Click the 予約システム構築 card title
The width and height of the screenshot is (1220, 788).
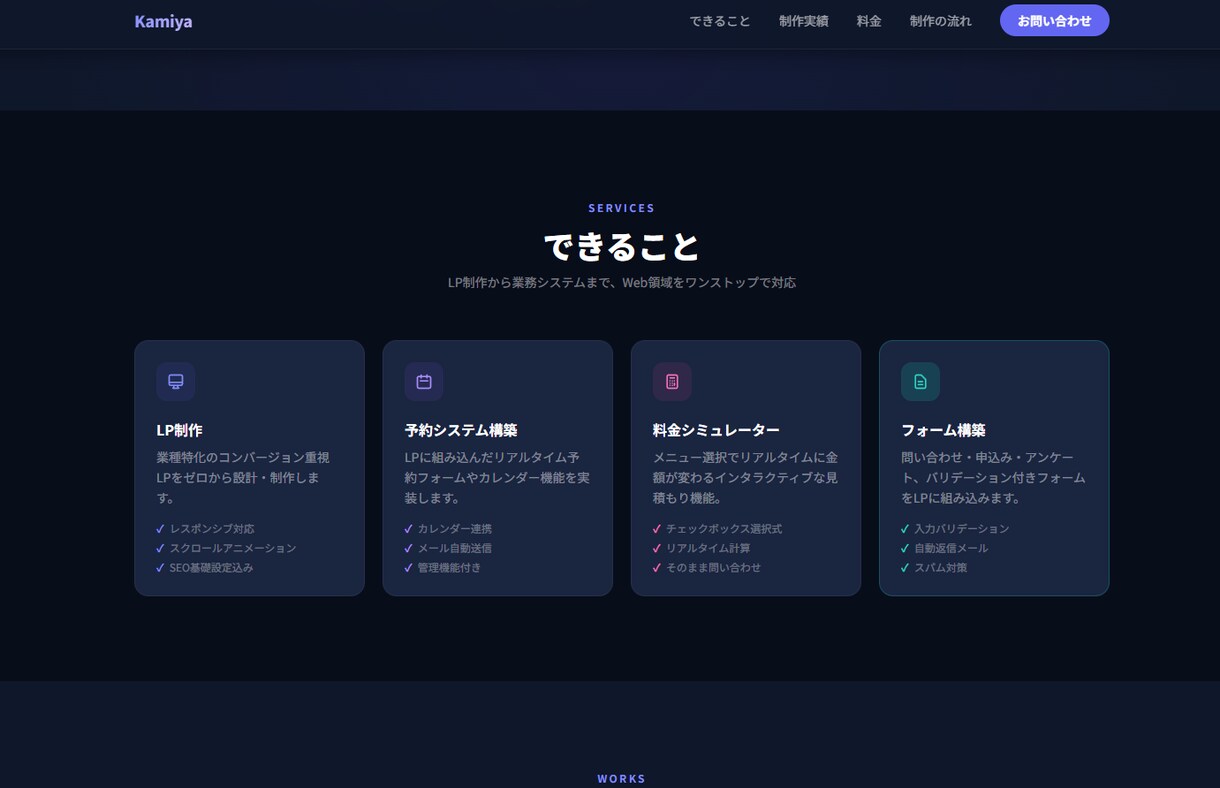(461, 430)
